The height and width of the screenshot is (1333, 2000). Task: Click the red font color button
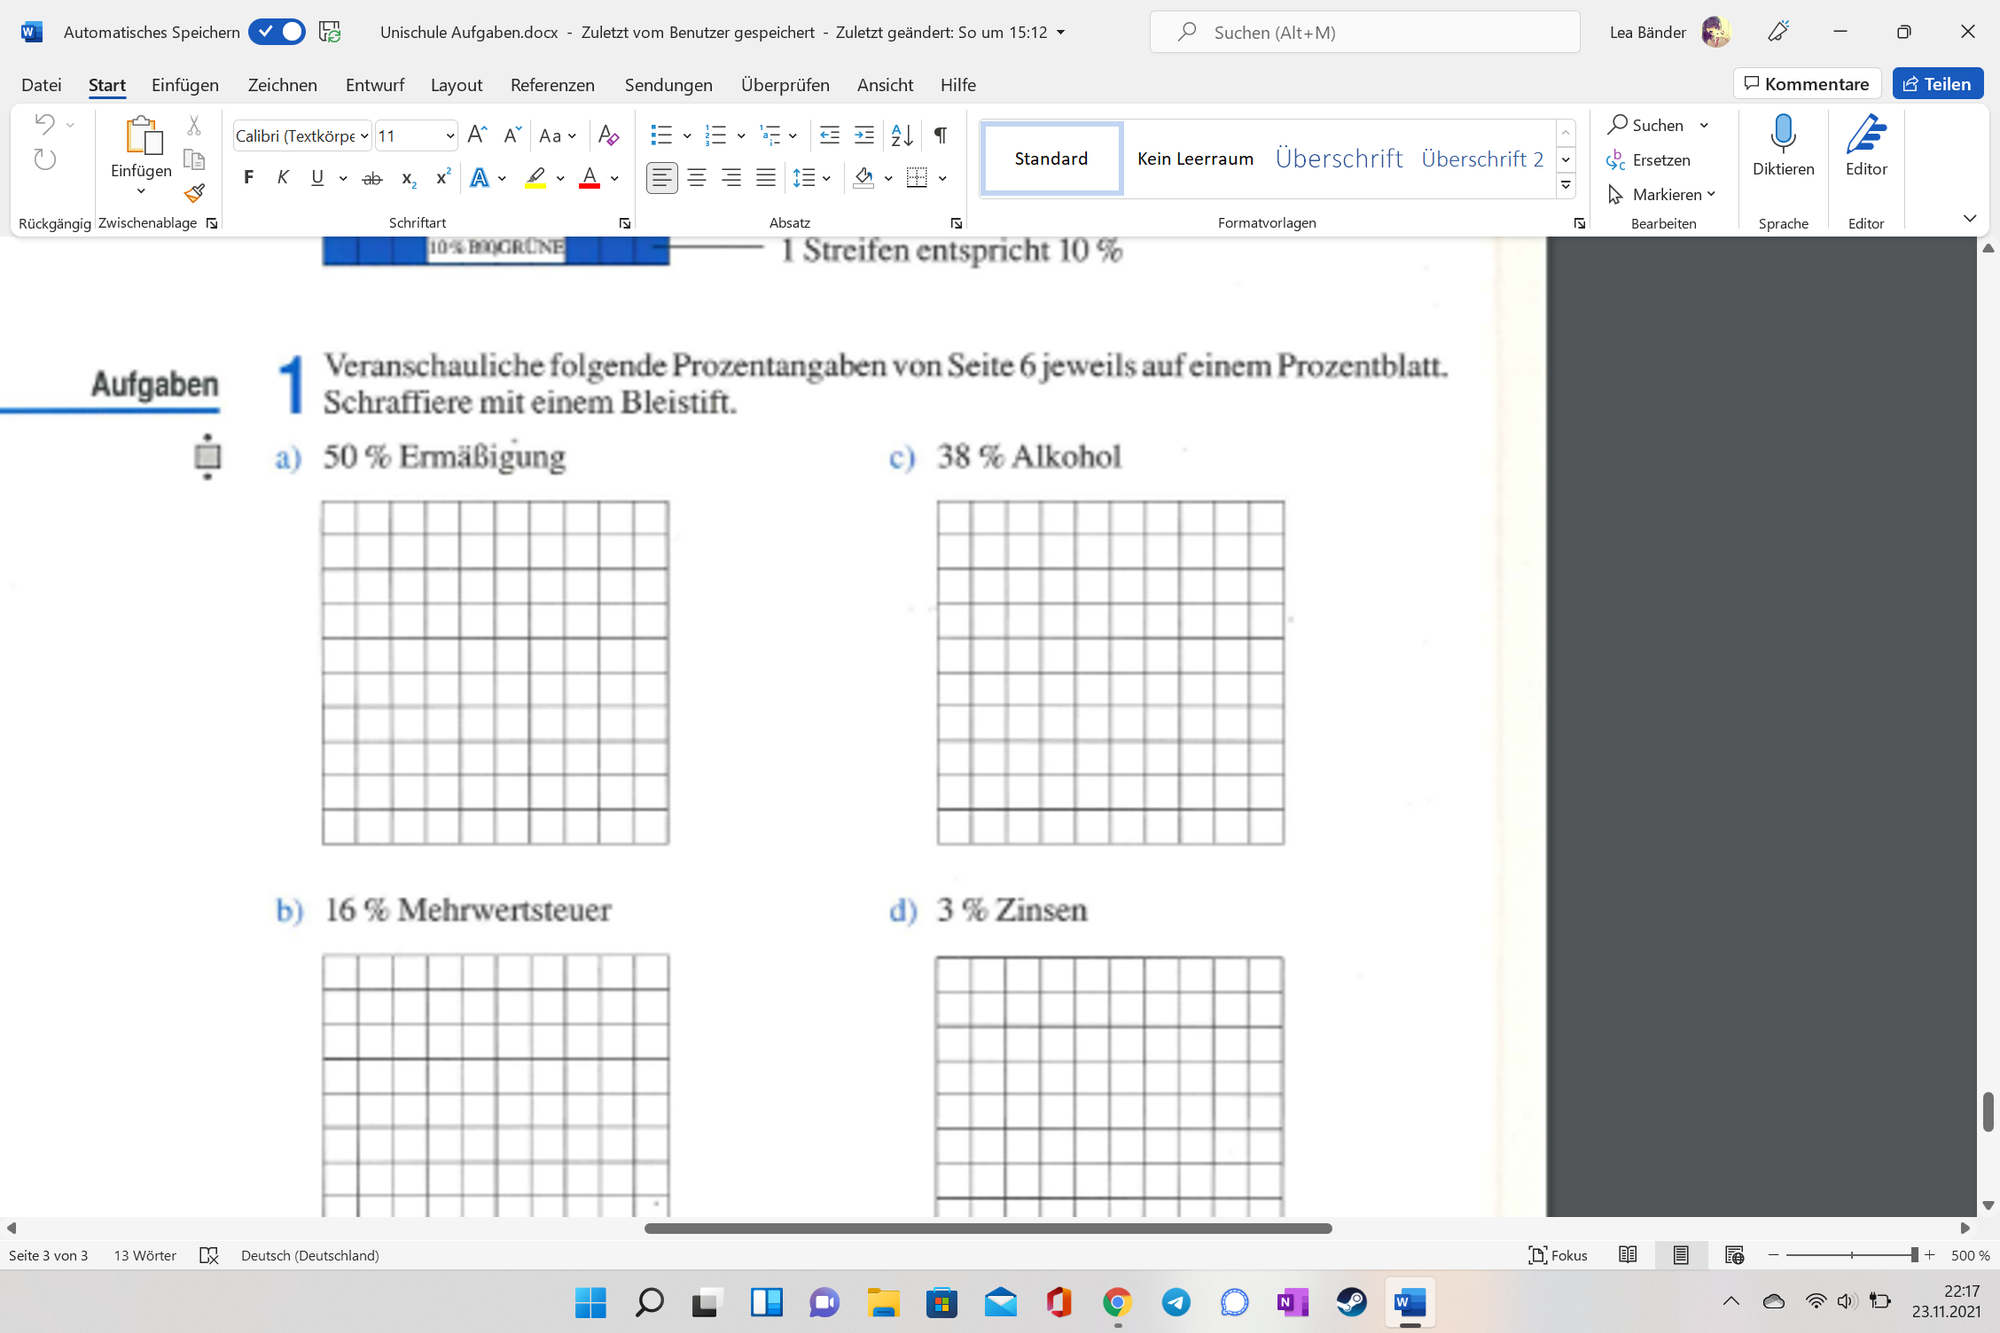pyautogui.click(x=590, y=178)
